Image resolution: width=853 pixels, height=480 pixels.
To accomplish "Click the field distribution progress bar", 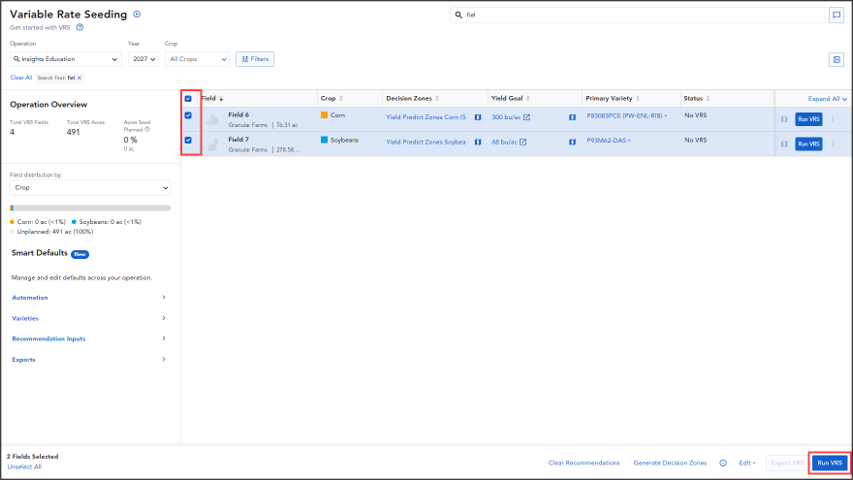I will coord(90,208).
